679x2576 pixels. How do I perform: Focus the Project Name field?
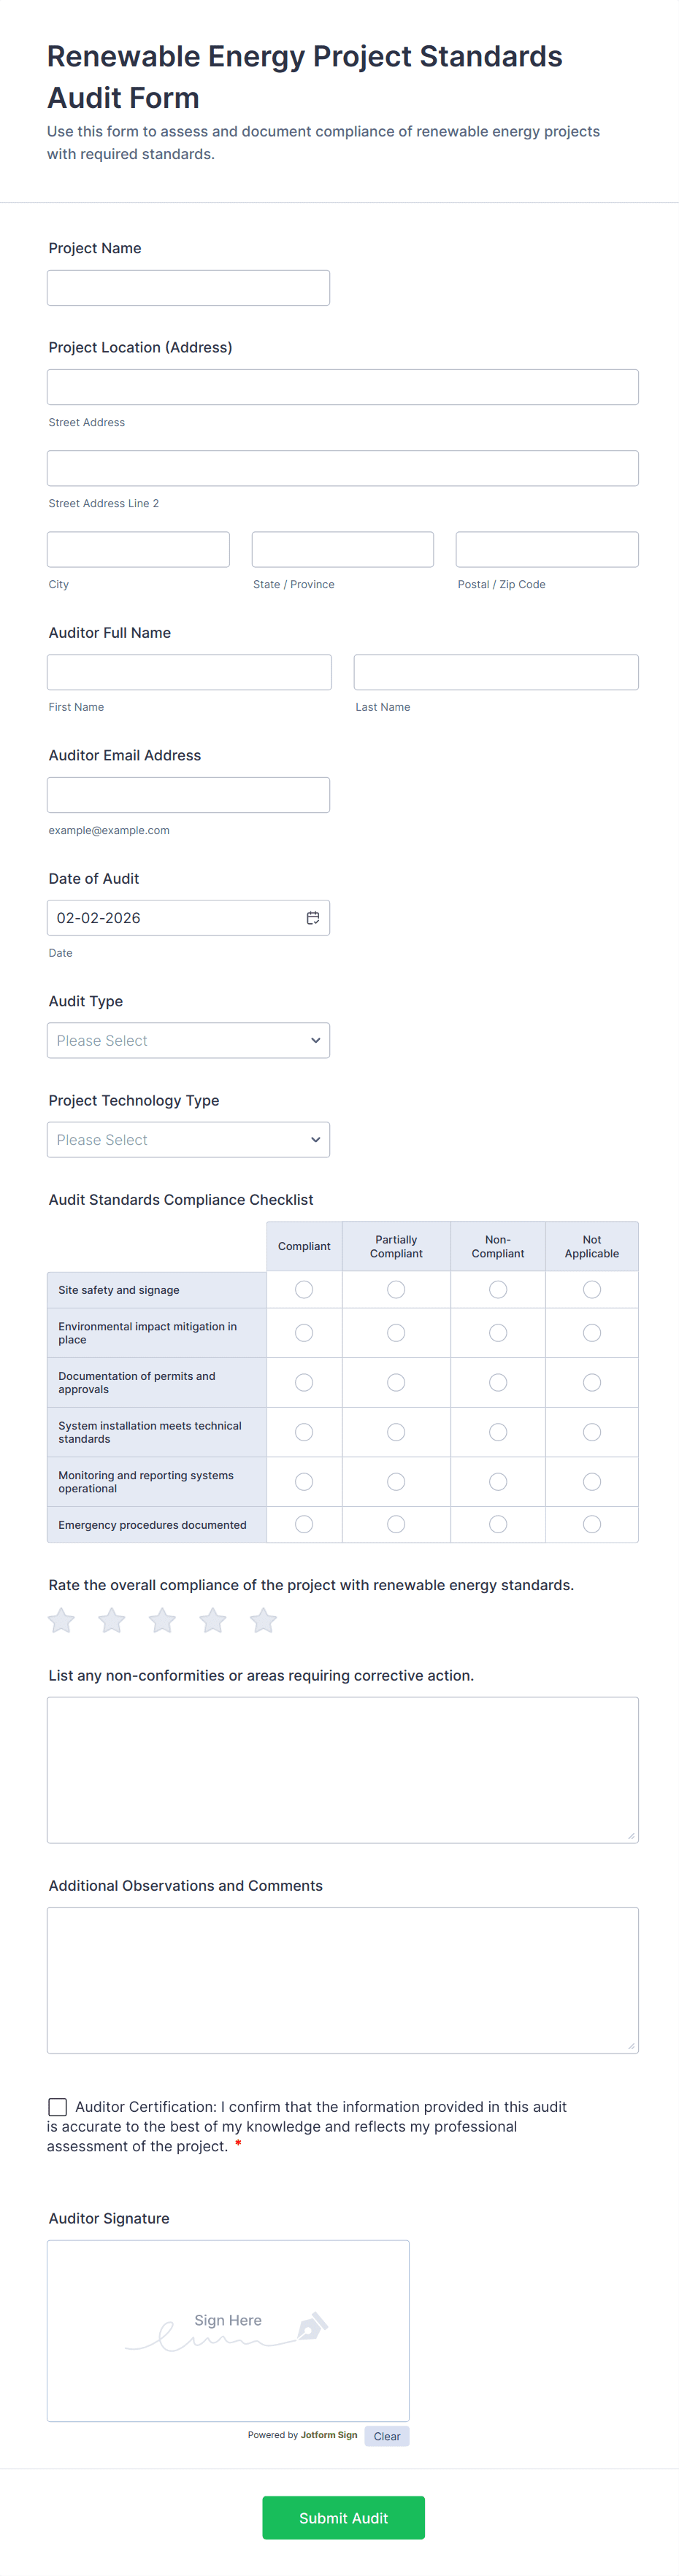pos(188,288)
